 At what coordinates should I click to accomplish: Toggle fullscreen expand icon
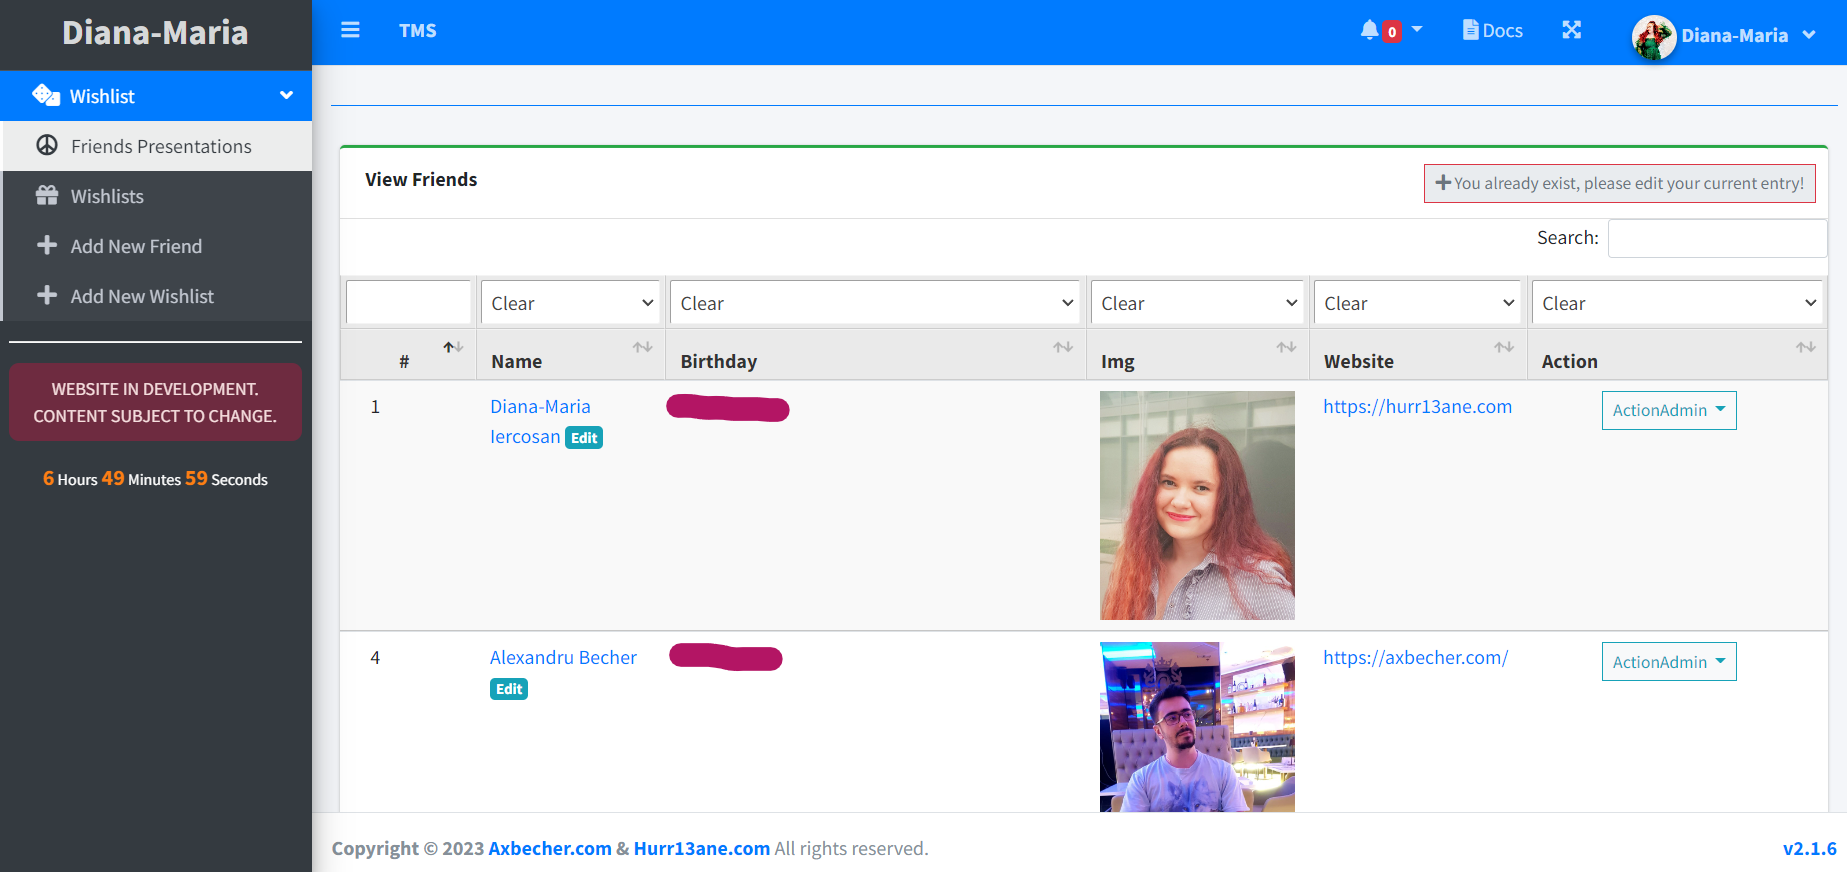pyautogui.click(x=1571, y=30)
